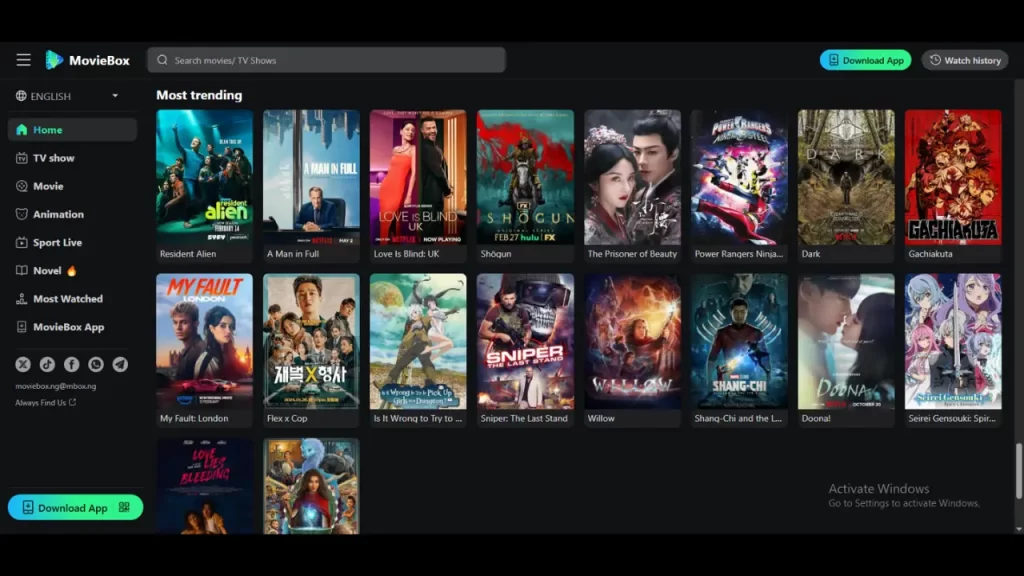This screenshot has height=576, width=1024.
Task: Click the clock icon in Watch history
Action: (935, 60)
